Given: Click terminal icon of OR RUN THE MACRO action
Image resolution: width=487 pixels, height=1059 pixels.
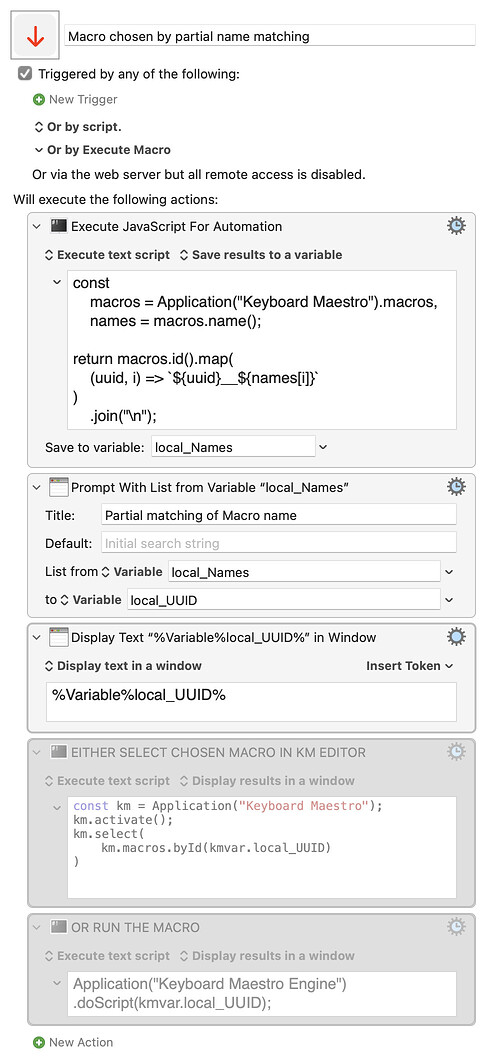Looking at the screenshot, I should (59, 927).
